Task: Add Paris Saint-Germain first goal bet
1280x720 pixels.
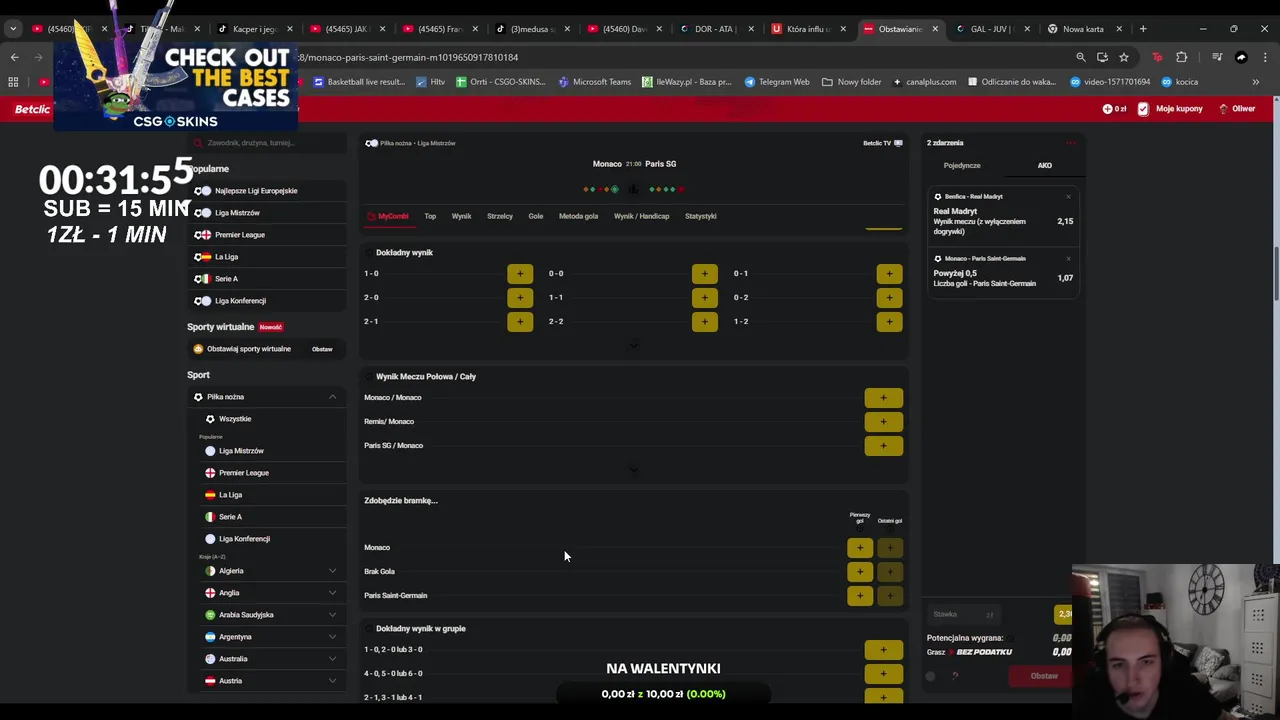Action: (860, 595)
